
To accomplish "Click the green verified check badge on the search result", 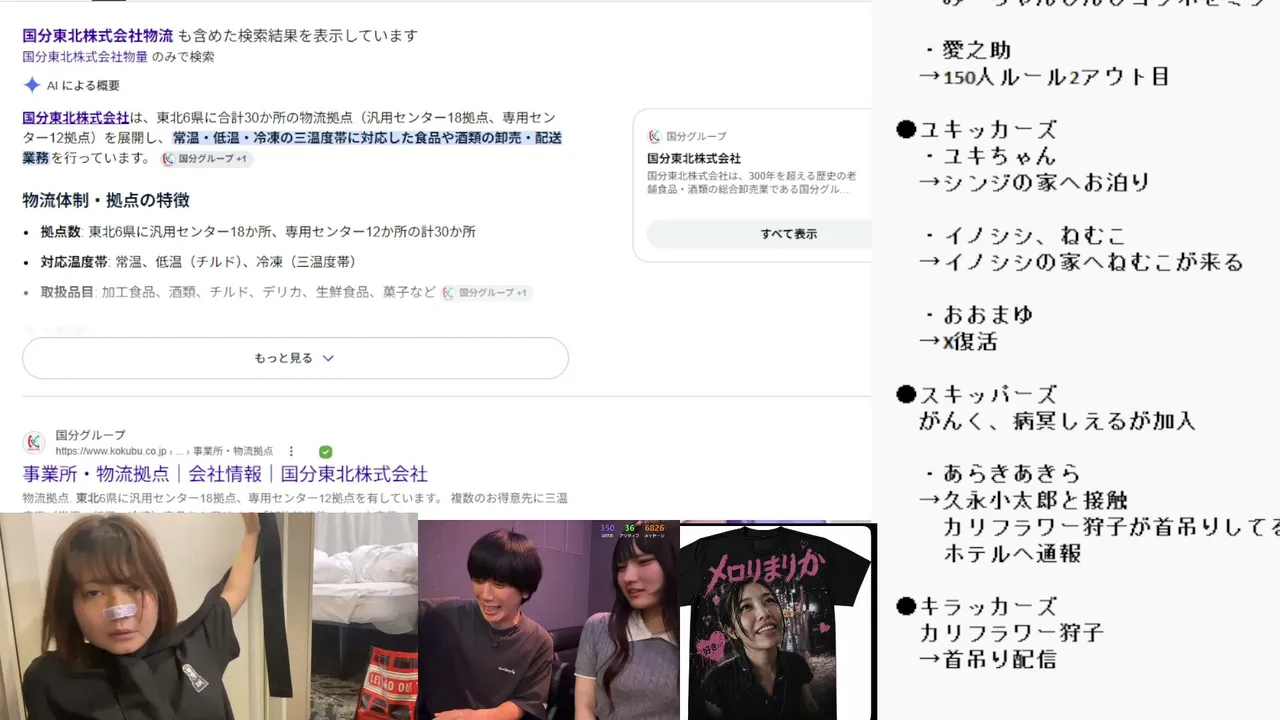I will pyautogui.click(x=325, y=451).
